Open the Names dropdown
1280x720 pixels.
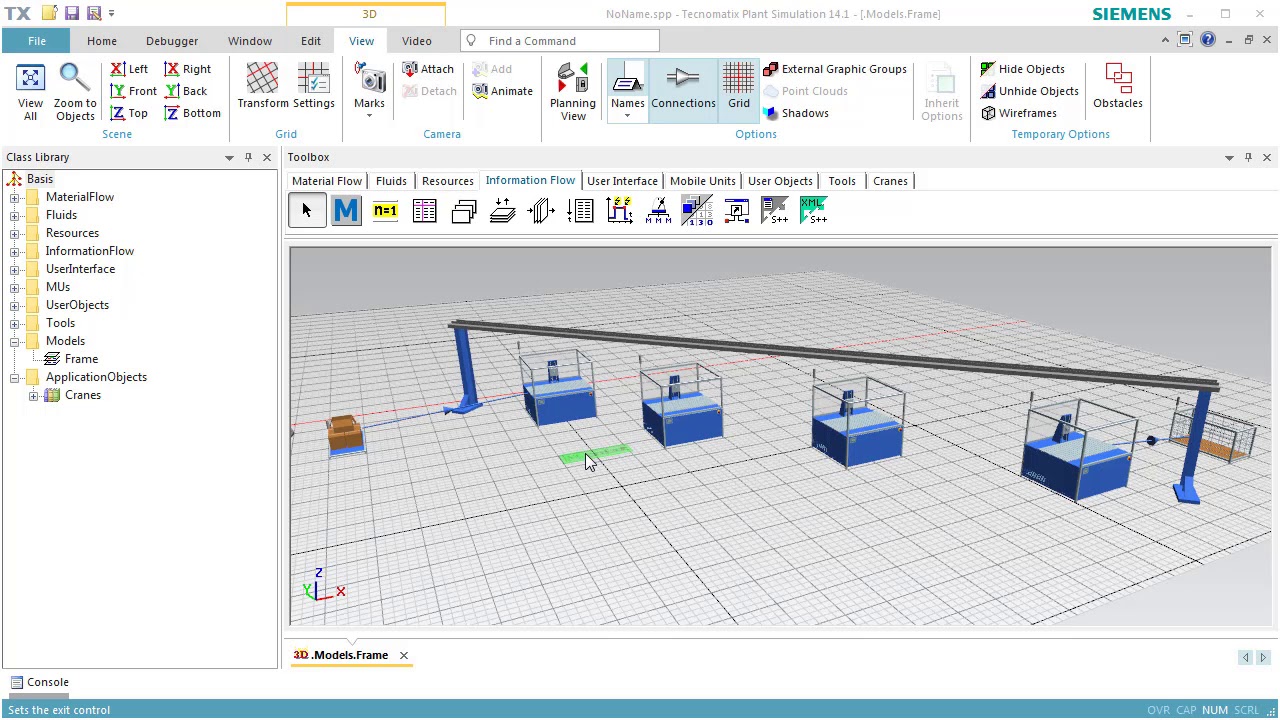pos(627,116)
